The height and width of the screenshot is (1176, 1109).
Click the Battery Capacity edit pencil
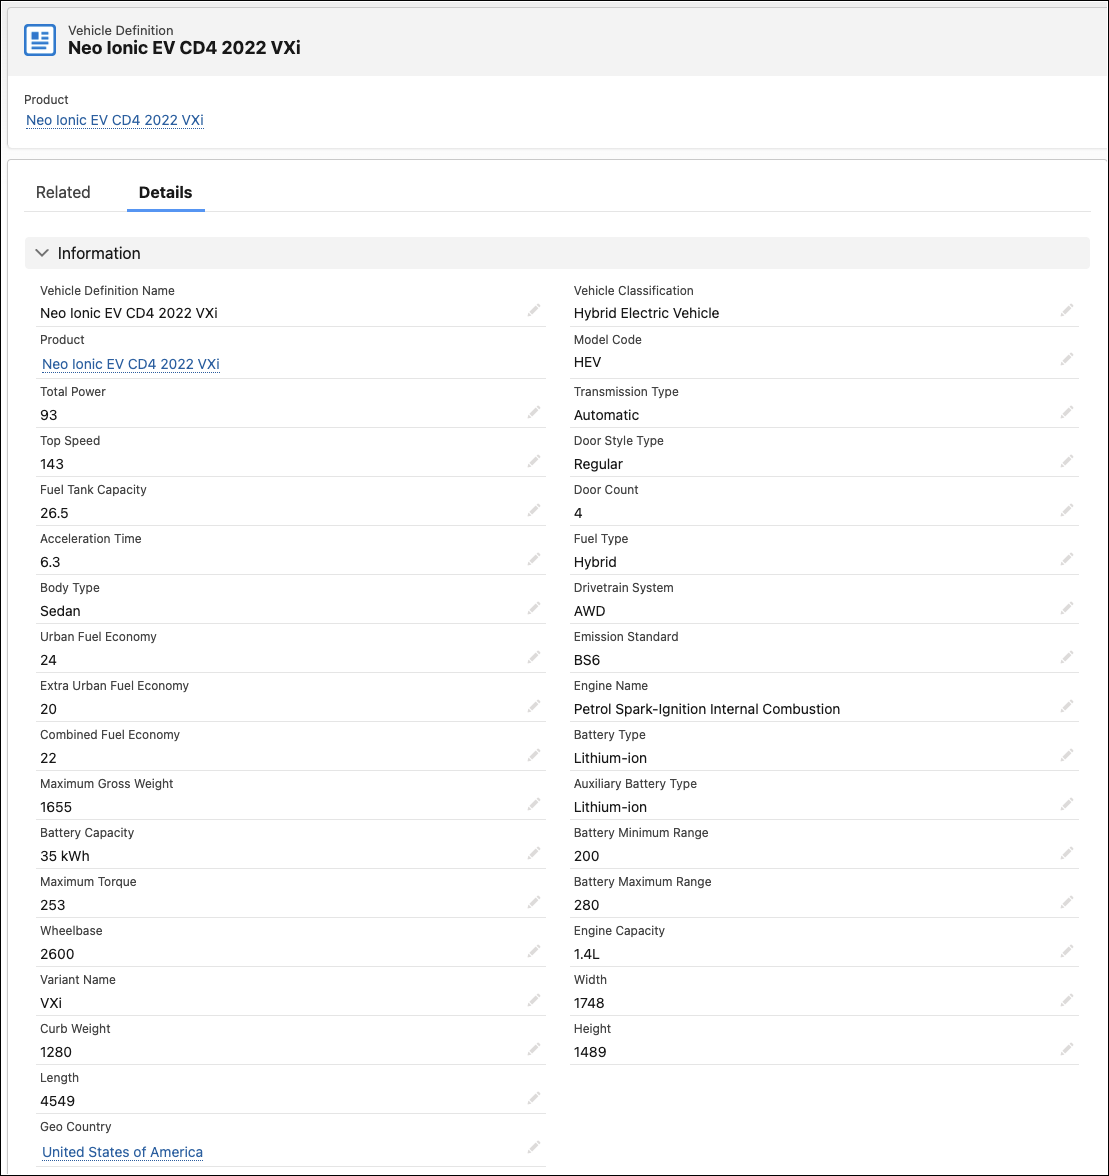534,853
